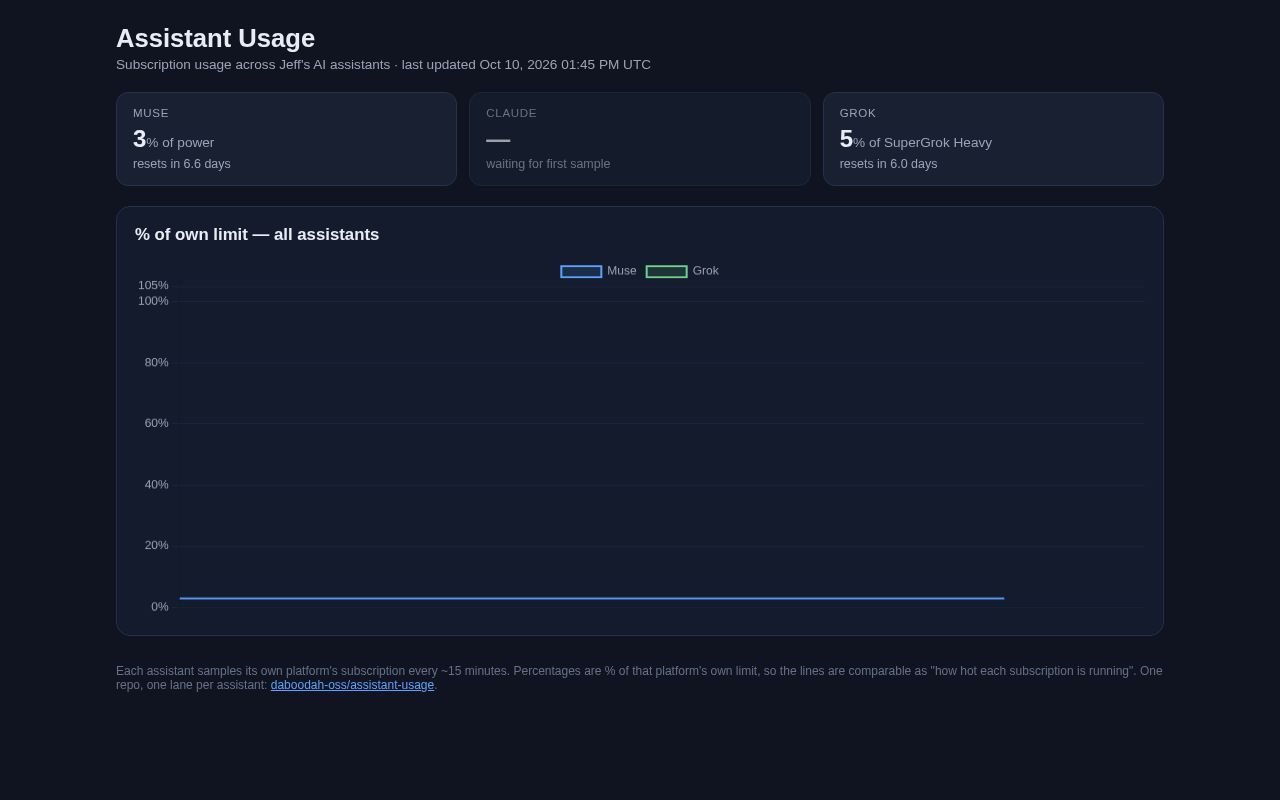Click the "CLAUDE" card label
Viewport: 1280px width, 800px height.
click(511, 113)
